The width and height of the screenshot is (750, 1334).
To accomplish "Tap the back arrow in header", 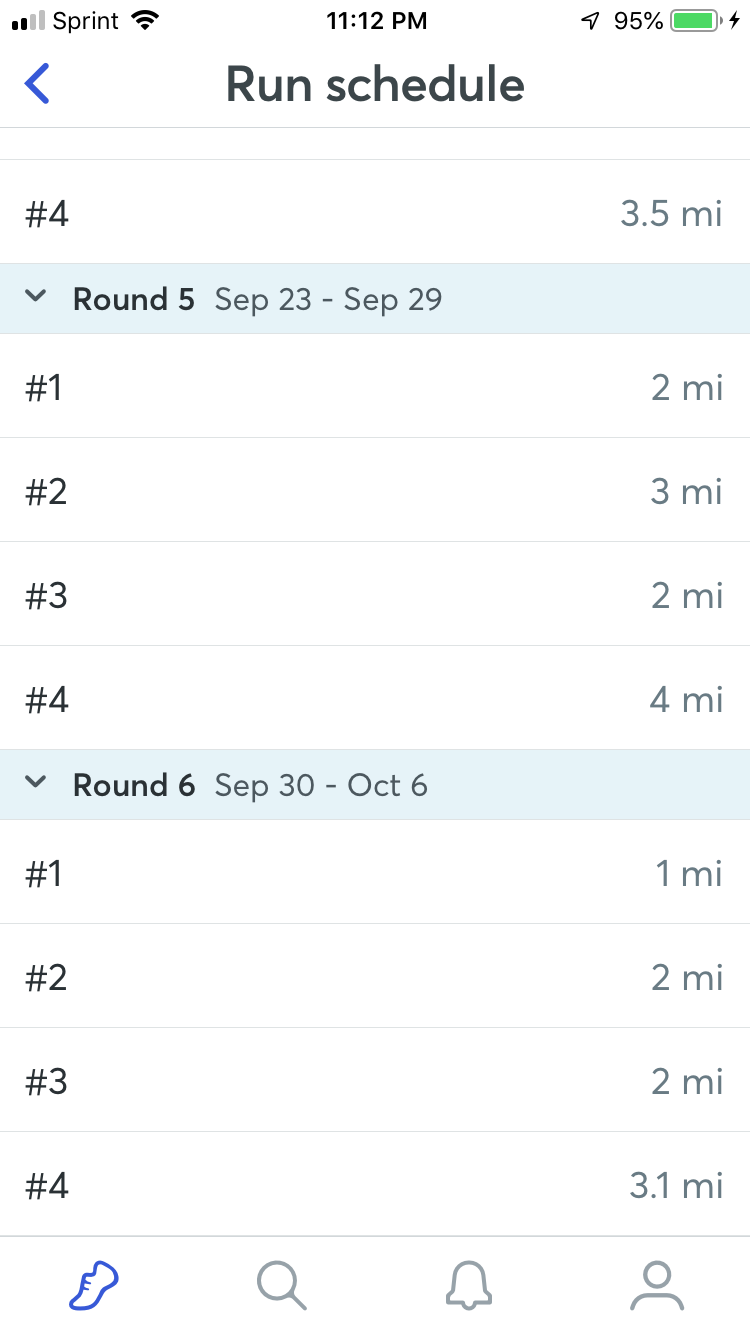I will (38, 84).
